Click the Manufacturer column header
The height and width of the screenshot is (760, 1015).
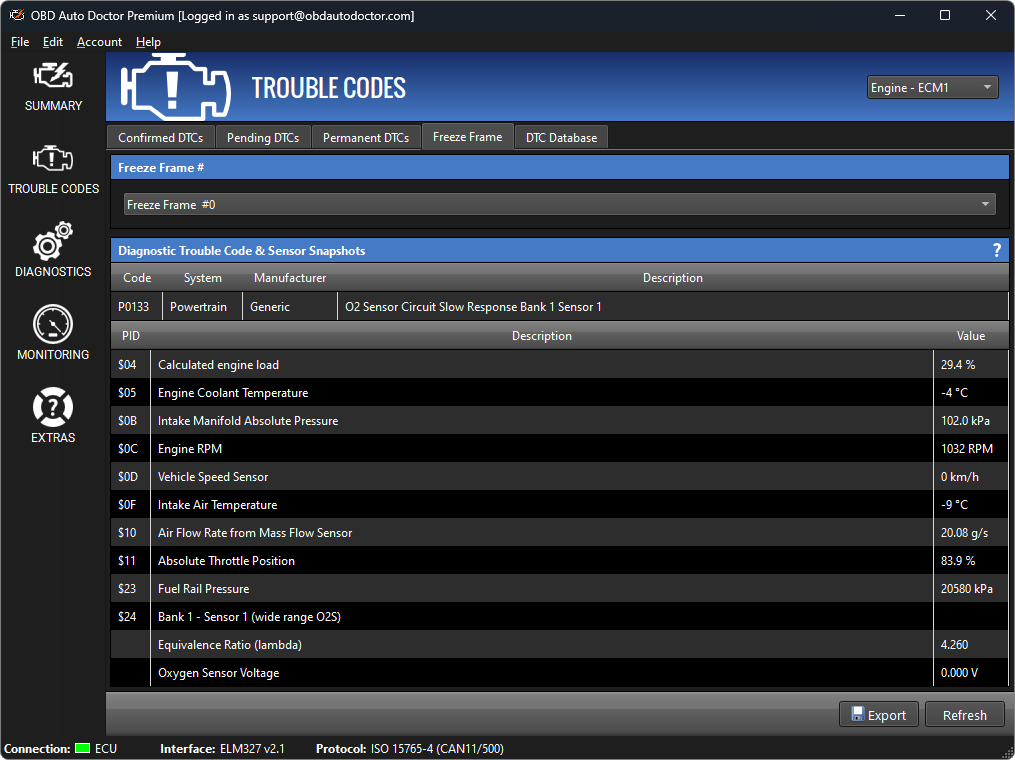click(x=290, y=278)
